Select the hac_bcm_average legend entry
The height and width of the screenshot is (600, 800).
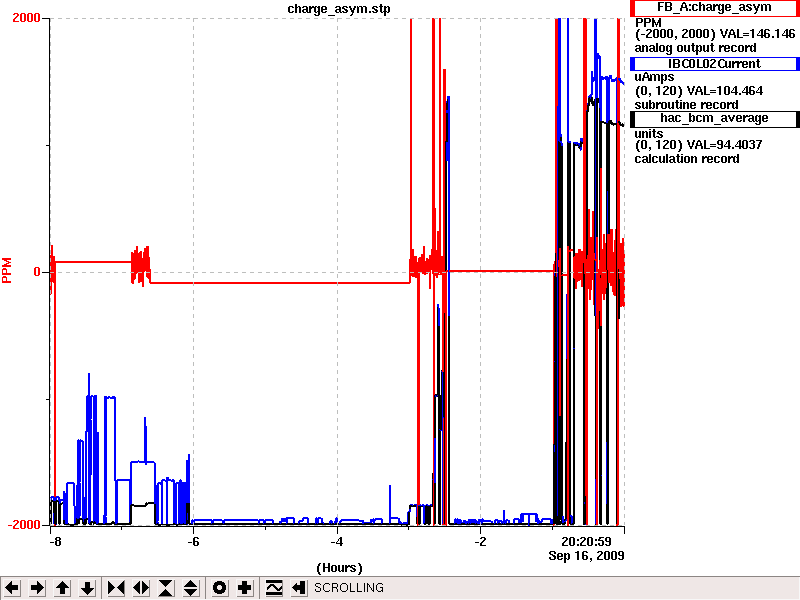pos(714,119)
